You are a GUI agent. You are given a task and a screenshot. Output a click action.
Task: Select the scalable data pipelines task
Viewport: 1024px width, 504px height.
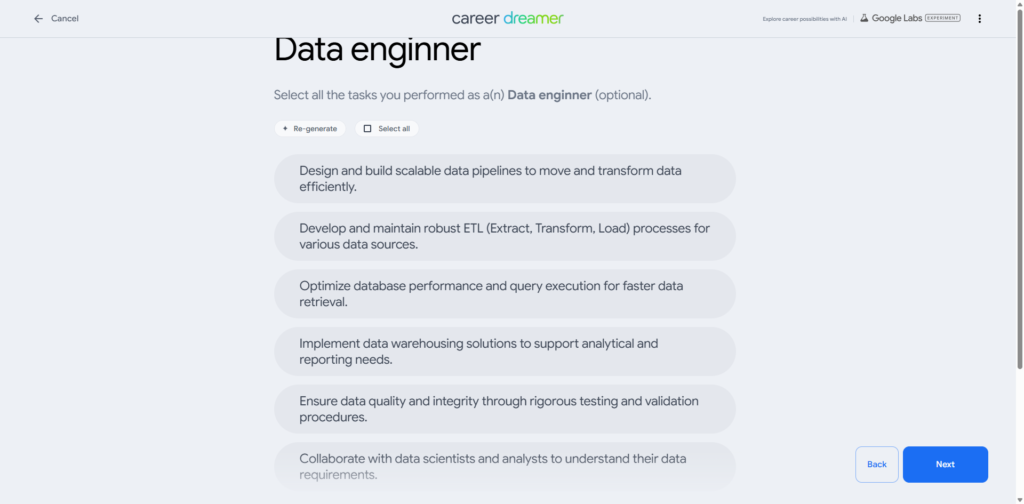point(504,178)
